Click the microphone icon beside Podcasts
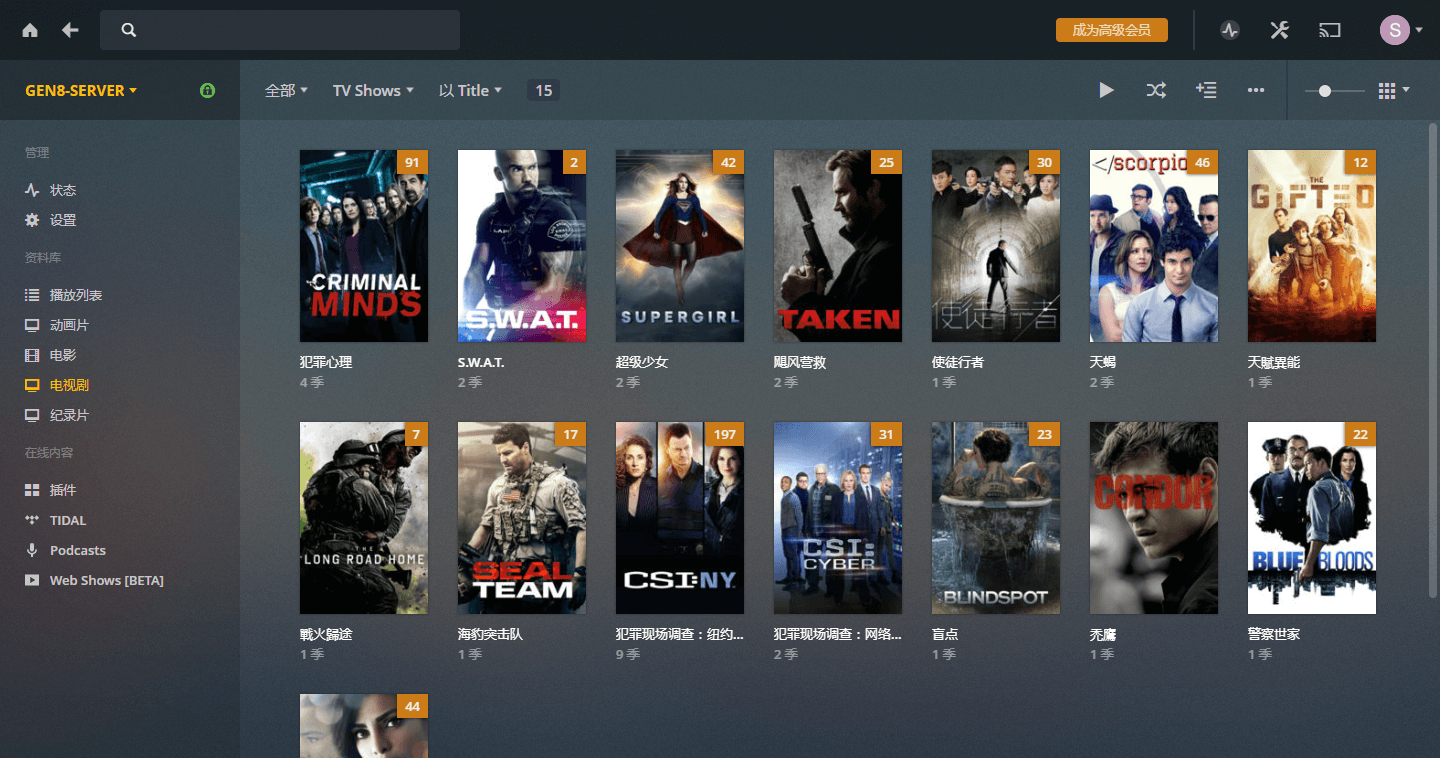Image resolution: width=1440 pixels, height=758 pixels. [x=32, y=550]
